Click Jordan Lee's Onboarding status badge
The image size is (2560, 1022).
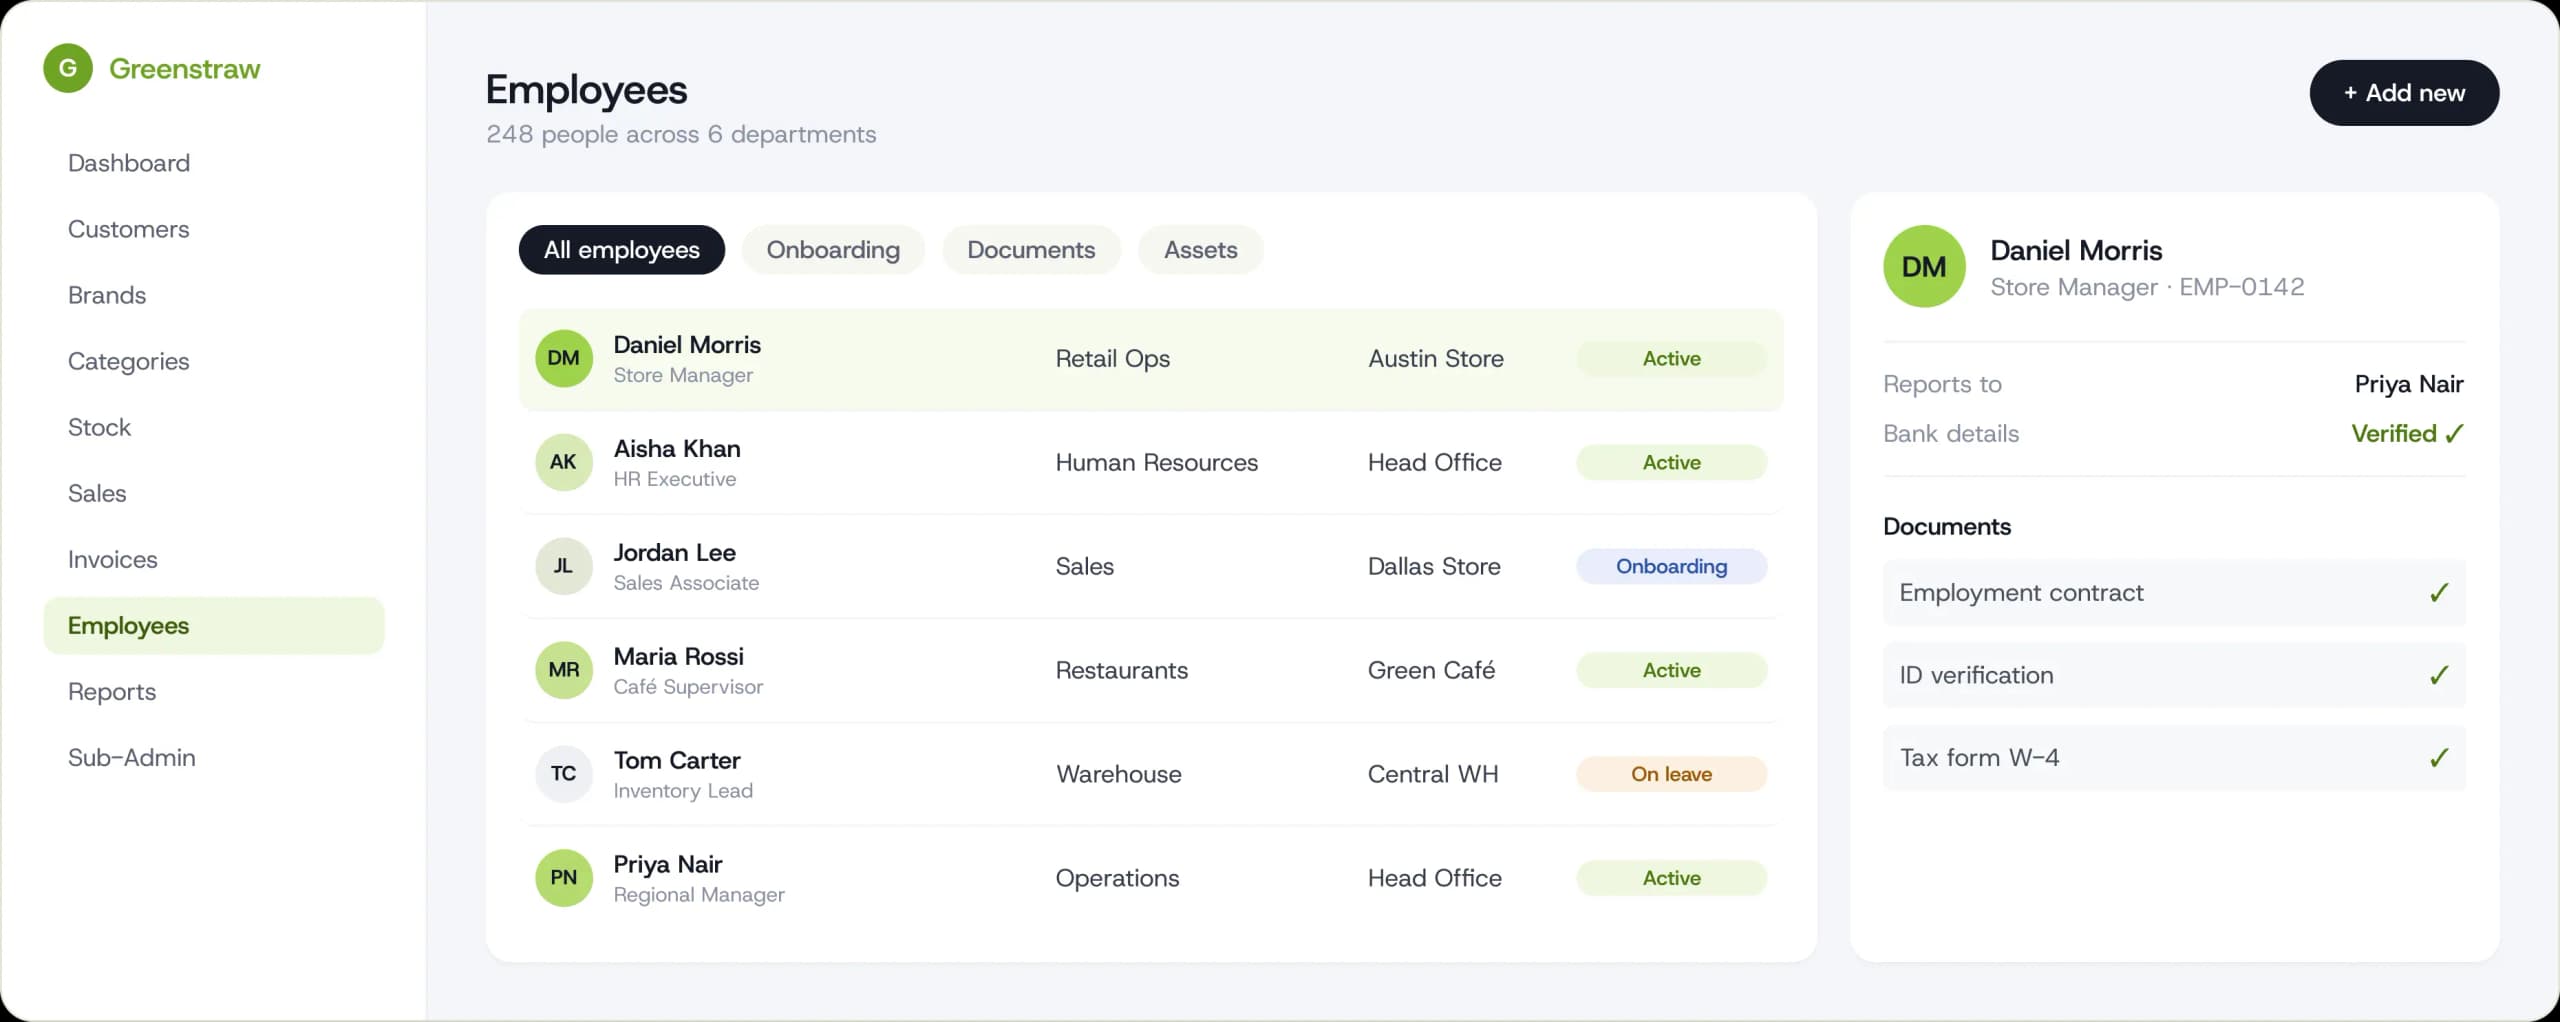tap(1672, 566)
